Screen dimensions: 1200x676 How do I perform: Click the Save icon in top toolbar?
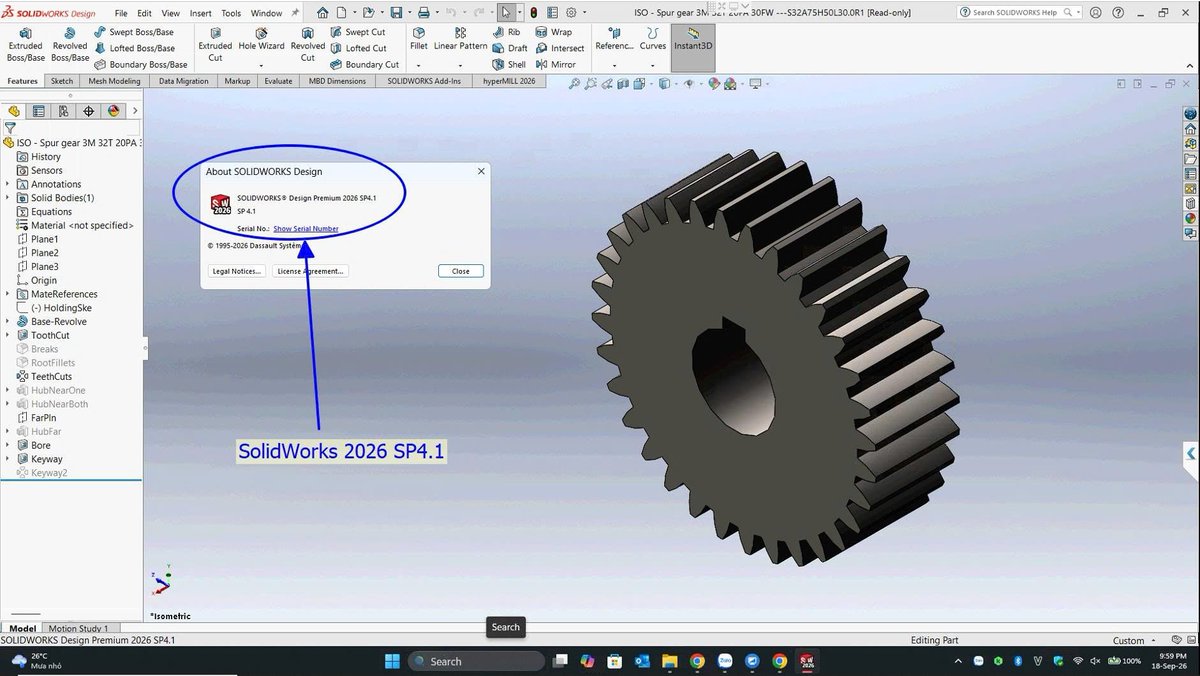[396, 13]
